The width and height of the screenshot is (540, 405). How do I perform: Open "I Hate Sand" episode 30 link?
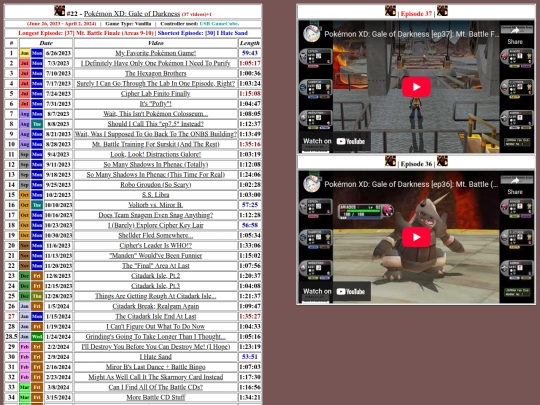click(156, 357)
